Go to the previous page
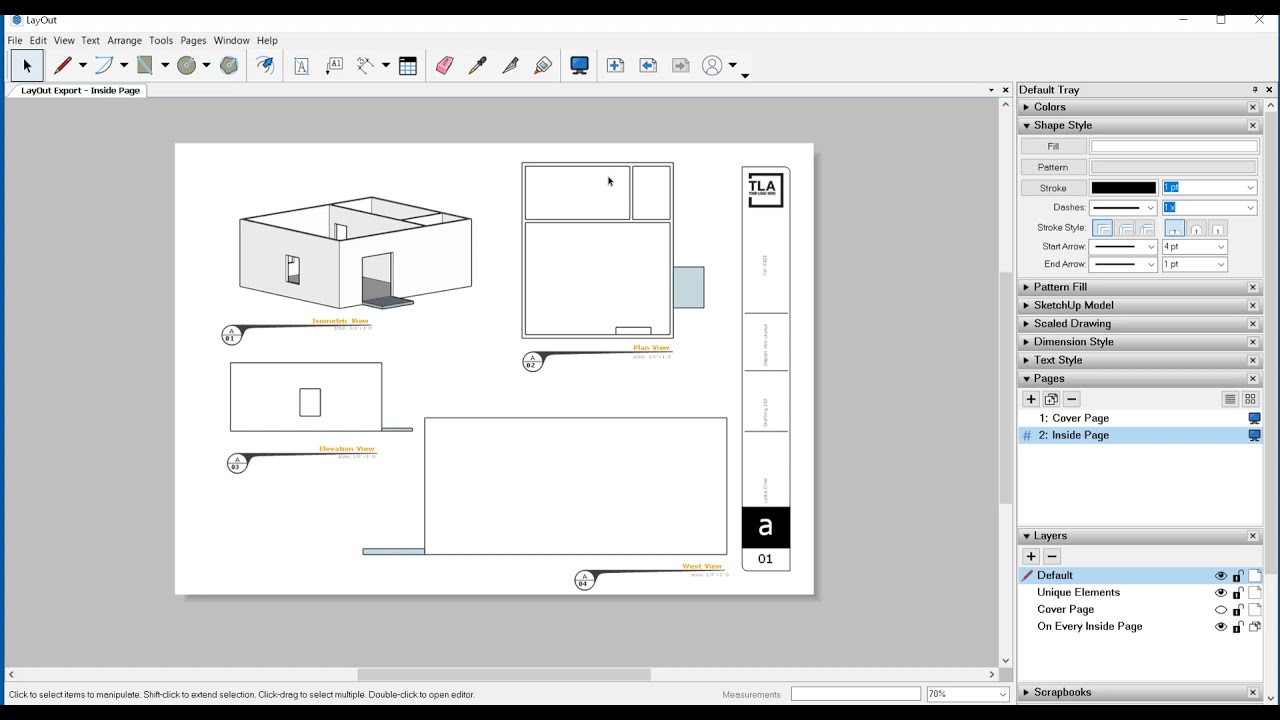Screen dimensions: 1280x720 [x=648, y=66]
